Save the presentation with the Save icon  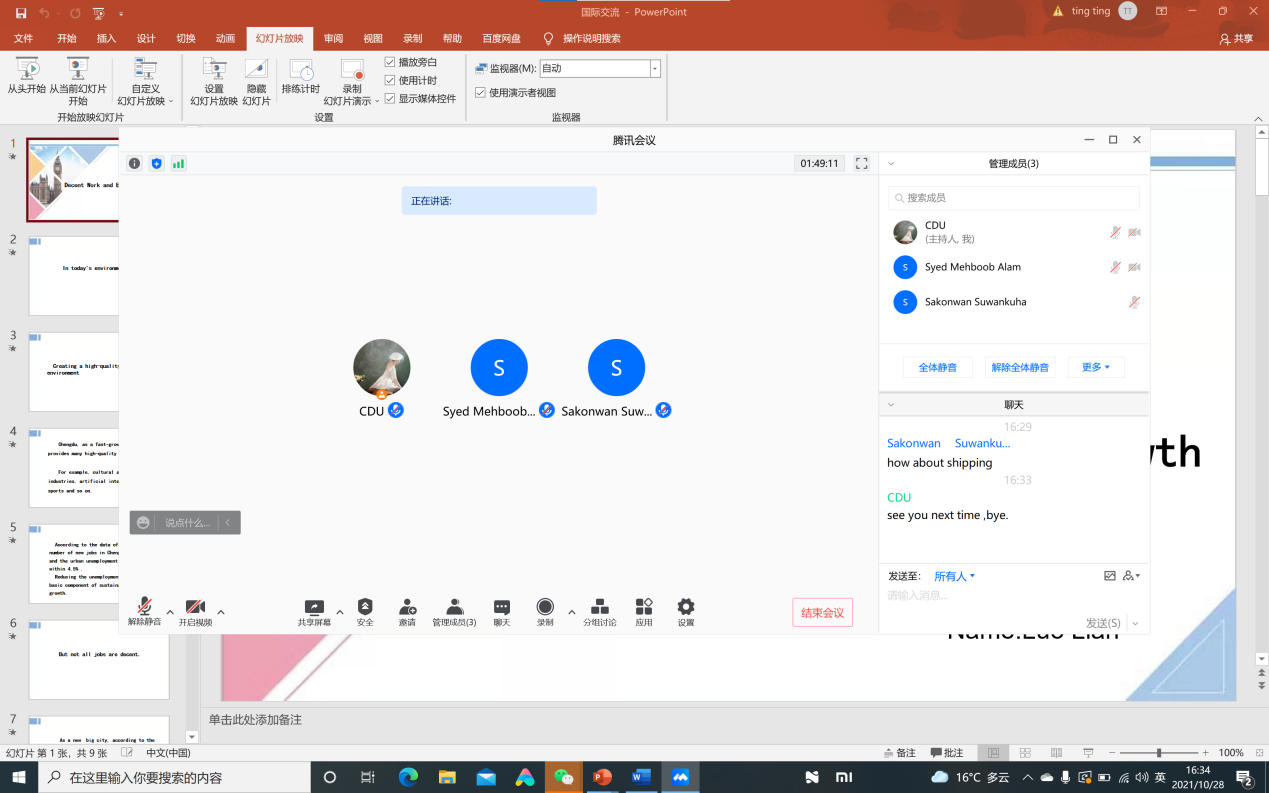pos(21,13)
